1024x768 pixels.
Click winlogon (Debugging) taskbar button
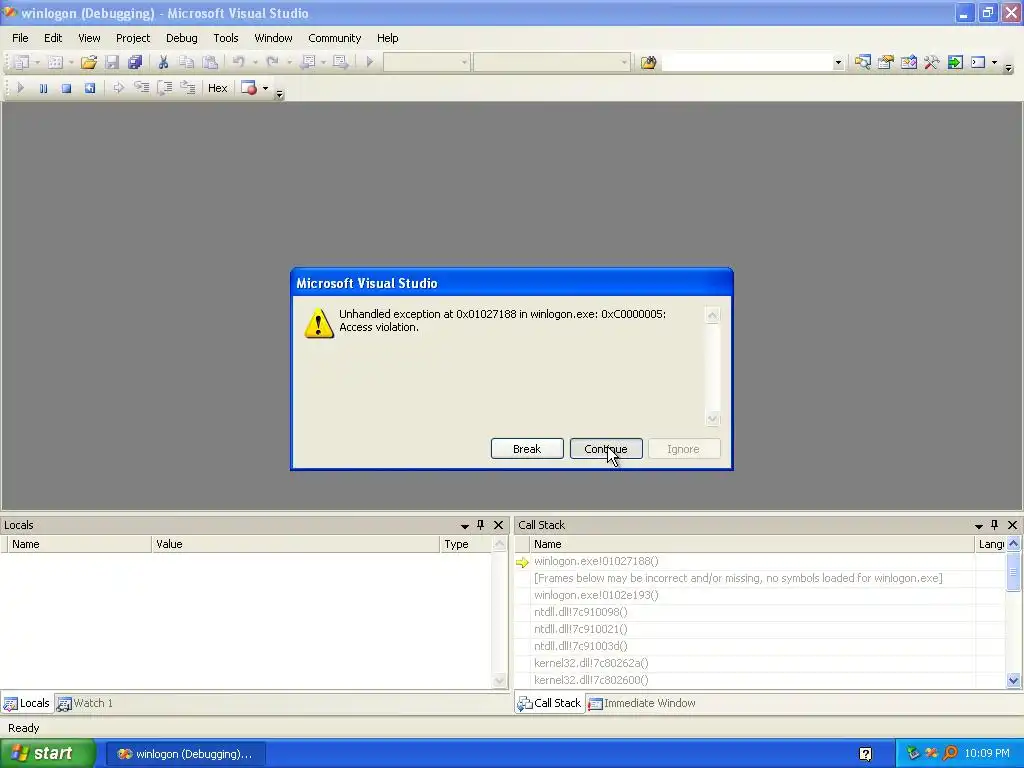(185, 754)
